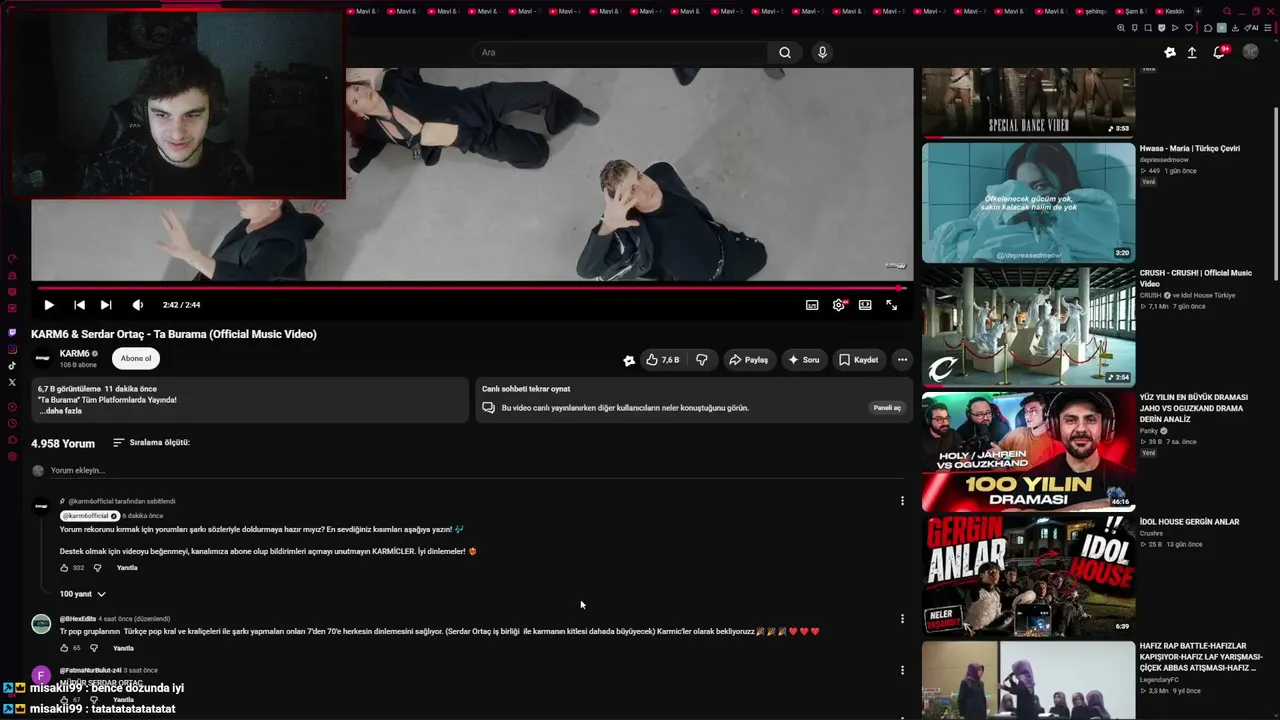The image size is (1280, 720).
Task: Open browser zoom magnifier in address bar
Action: 1121,28
